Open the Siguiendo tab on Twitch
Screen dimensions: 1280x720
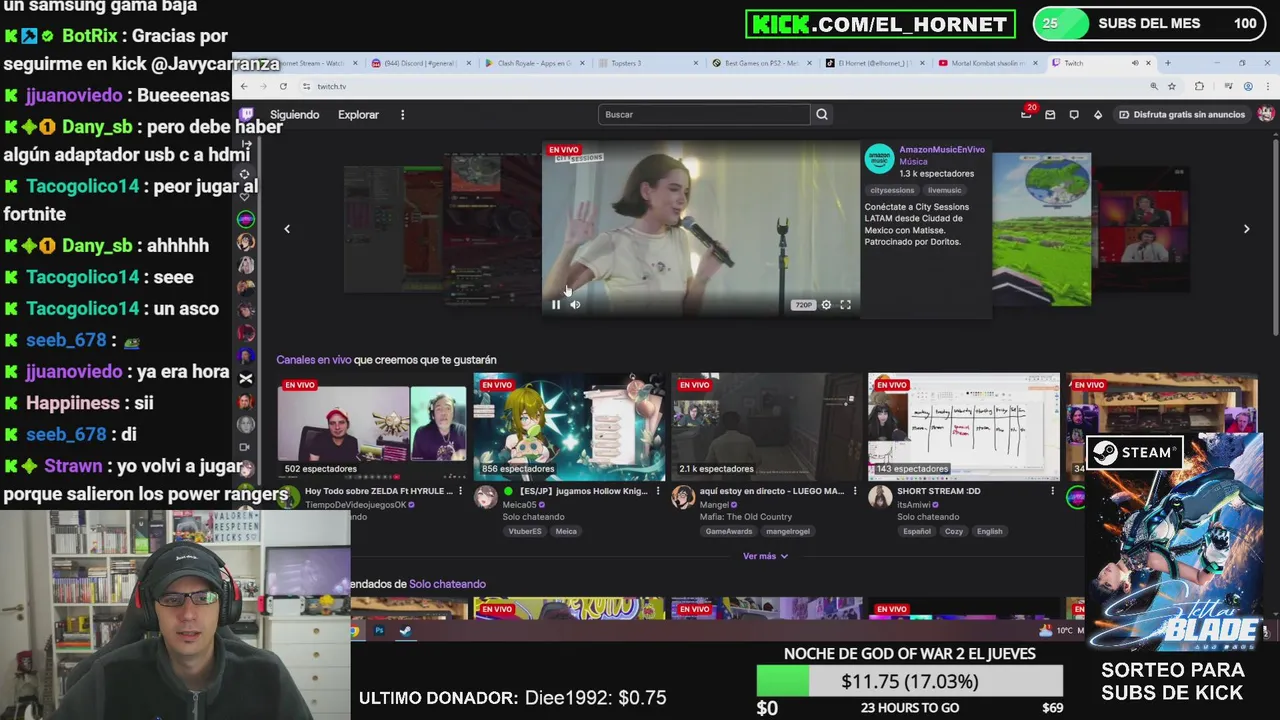(x=294, y=115)
